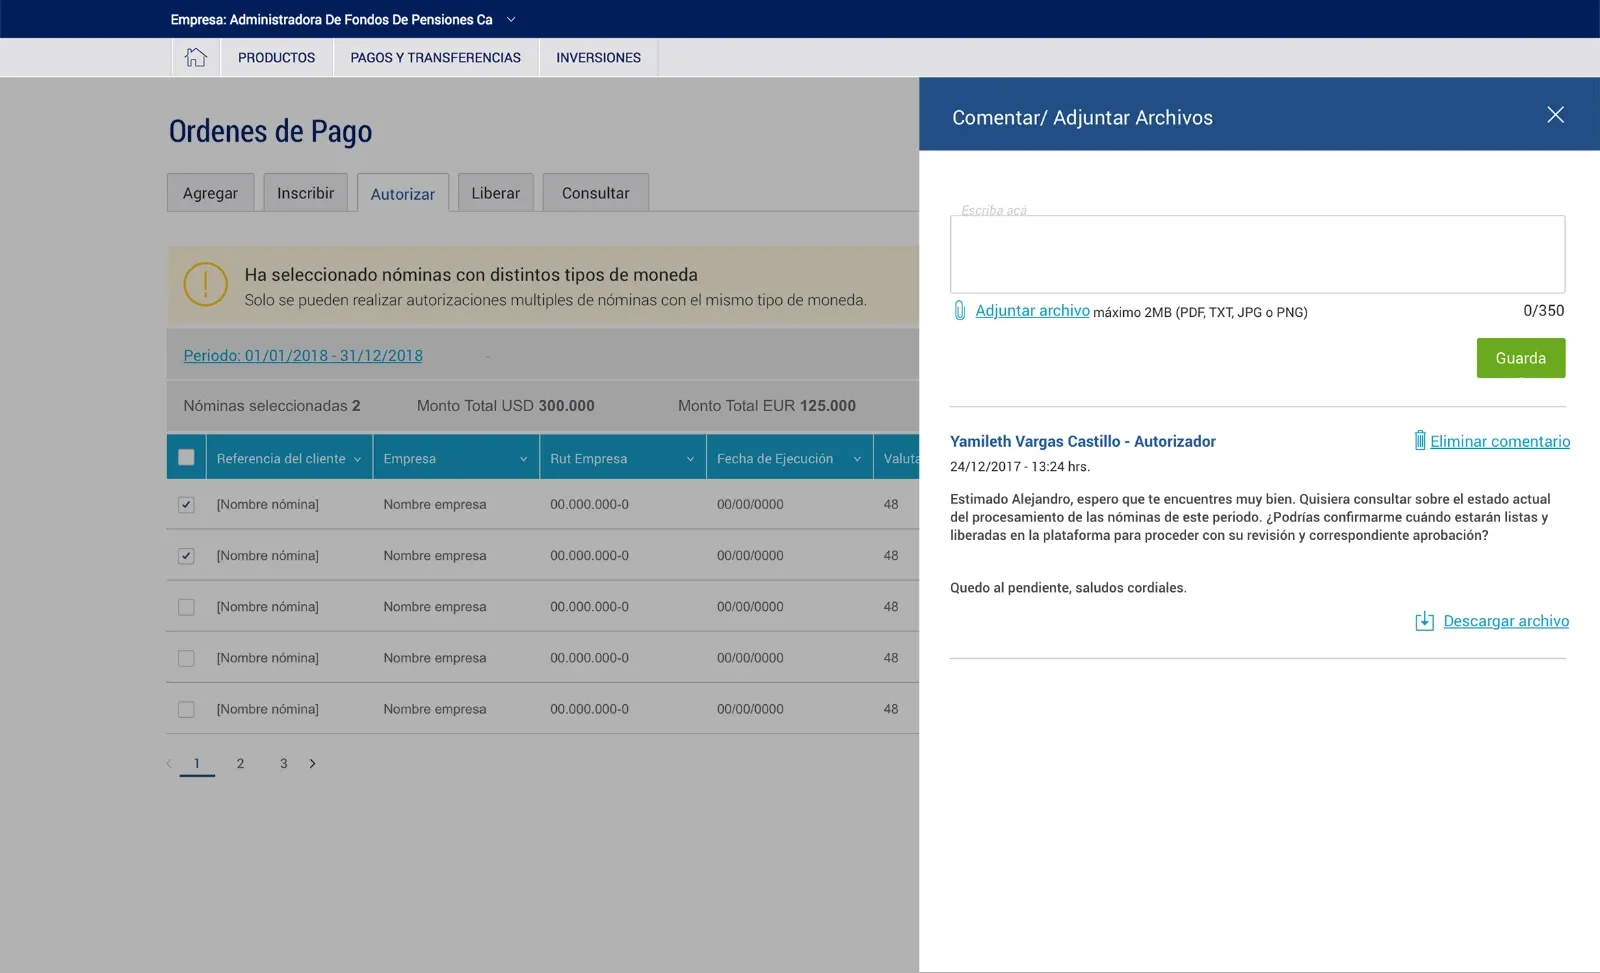Screen dimensions: 1600x973
Task: Open Fecha de Ejecución column dropdown arrow
Action: (x=857, y=459)
